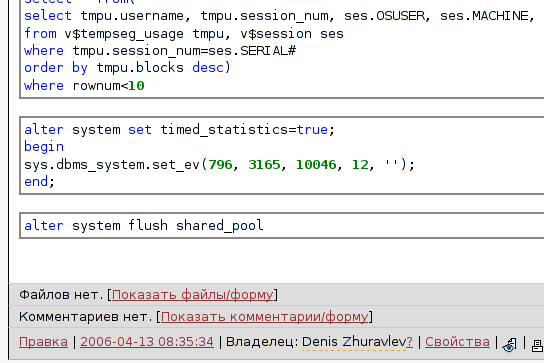Click inside the flush shared_pool code box
The height and width of the screenshot is (363, 544).
pyautogui.click(x=282, y=226)
